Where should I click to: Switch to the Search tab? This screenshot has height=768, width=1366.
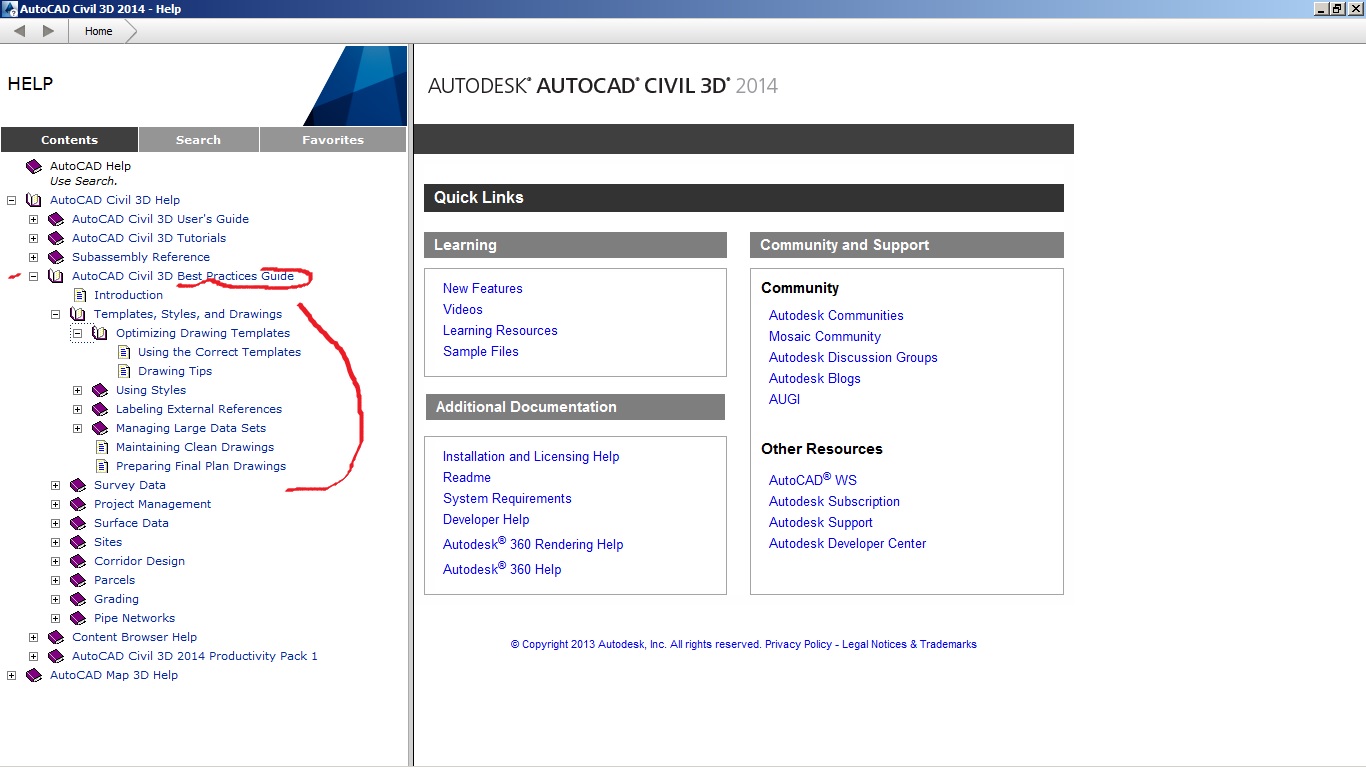(198, 140)
